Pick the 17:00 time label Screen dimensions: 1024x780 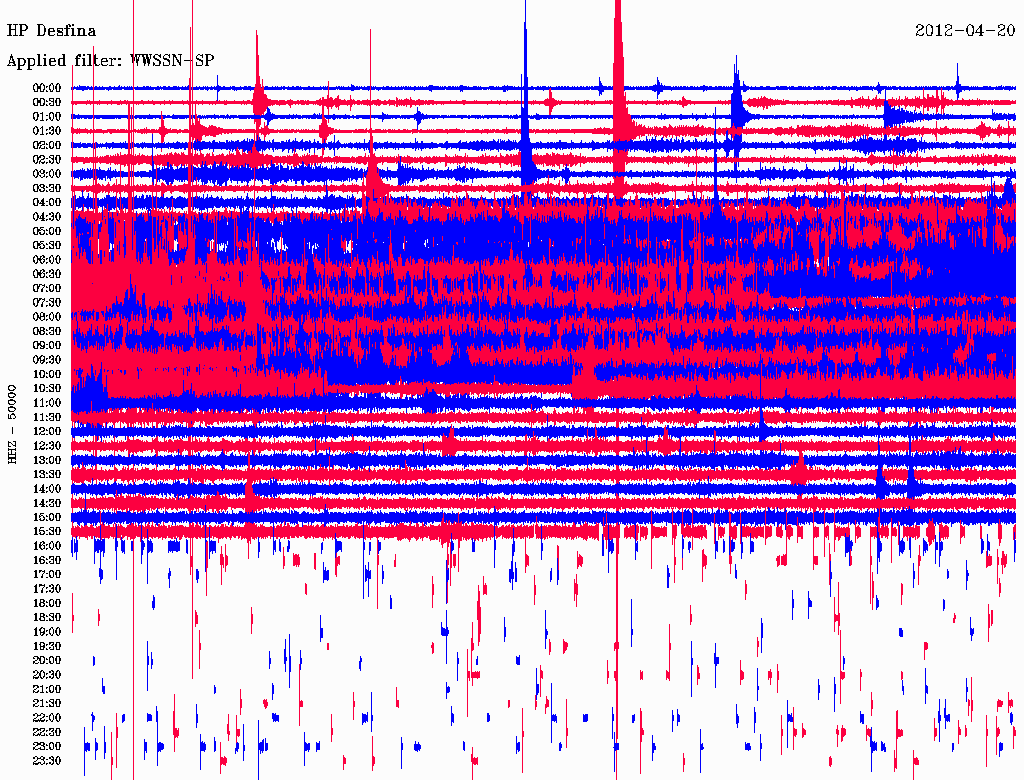tap(47, 574)
